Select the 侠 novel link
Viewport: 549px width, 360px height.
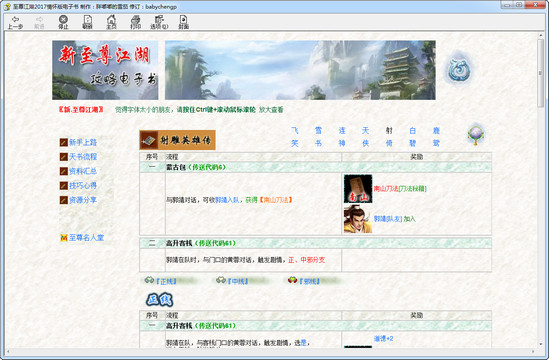point(366,143)
